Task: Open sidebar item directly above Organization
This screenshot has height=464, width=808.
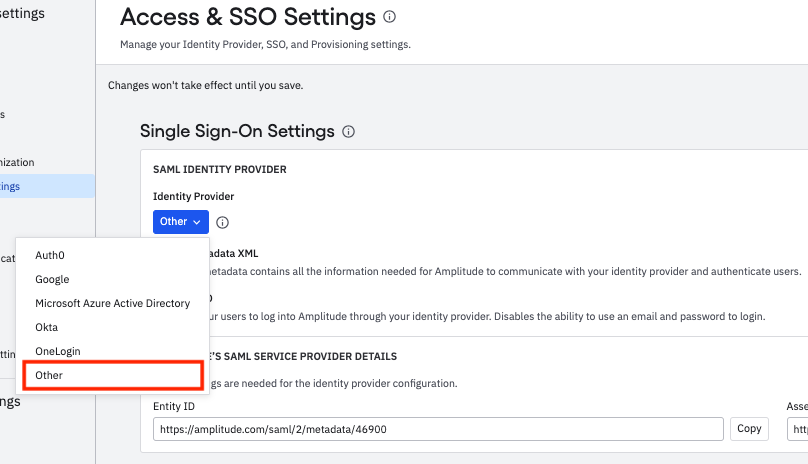Action: [4, 115]
